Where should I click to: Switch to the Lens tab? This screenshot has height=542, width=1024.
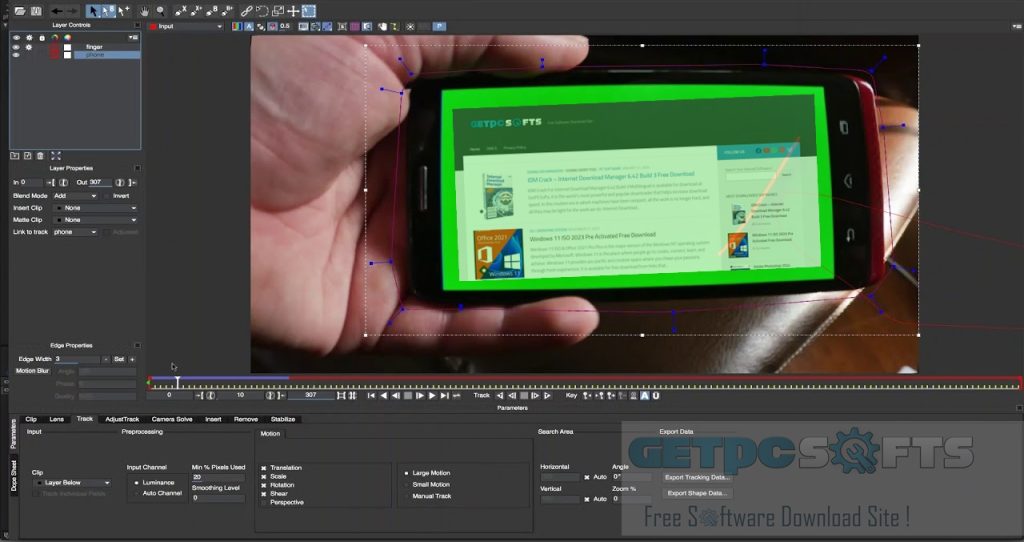point(57,419)
